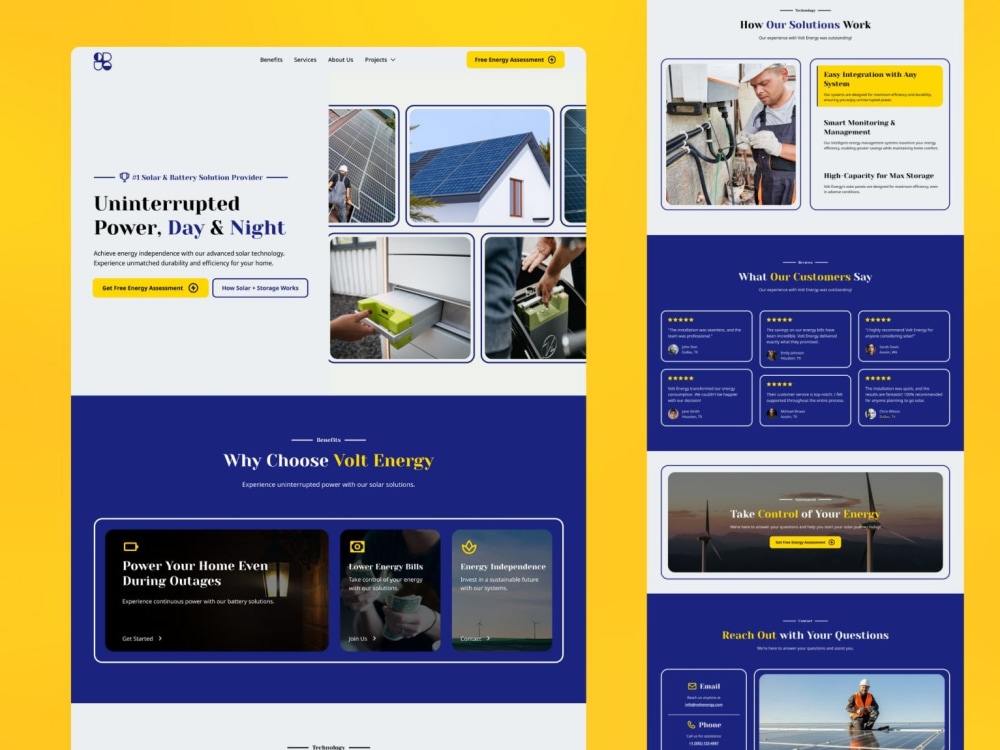Click "Their customer service is top-notch" review card
Viewport: 1000px width, 750px height.
coord(805,401)
